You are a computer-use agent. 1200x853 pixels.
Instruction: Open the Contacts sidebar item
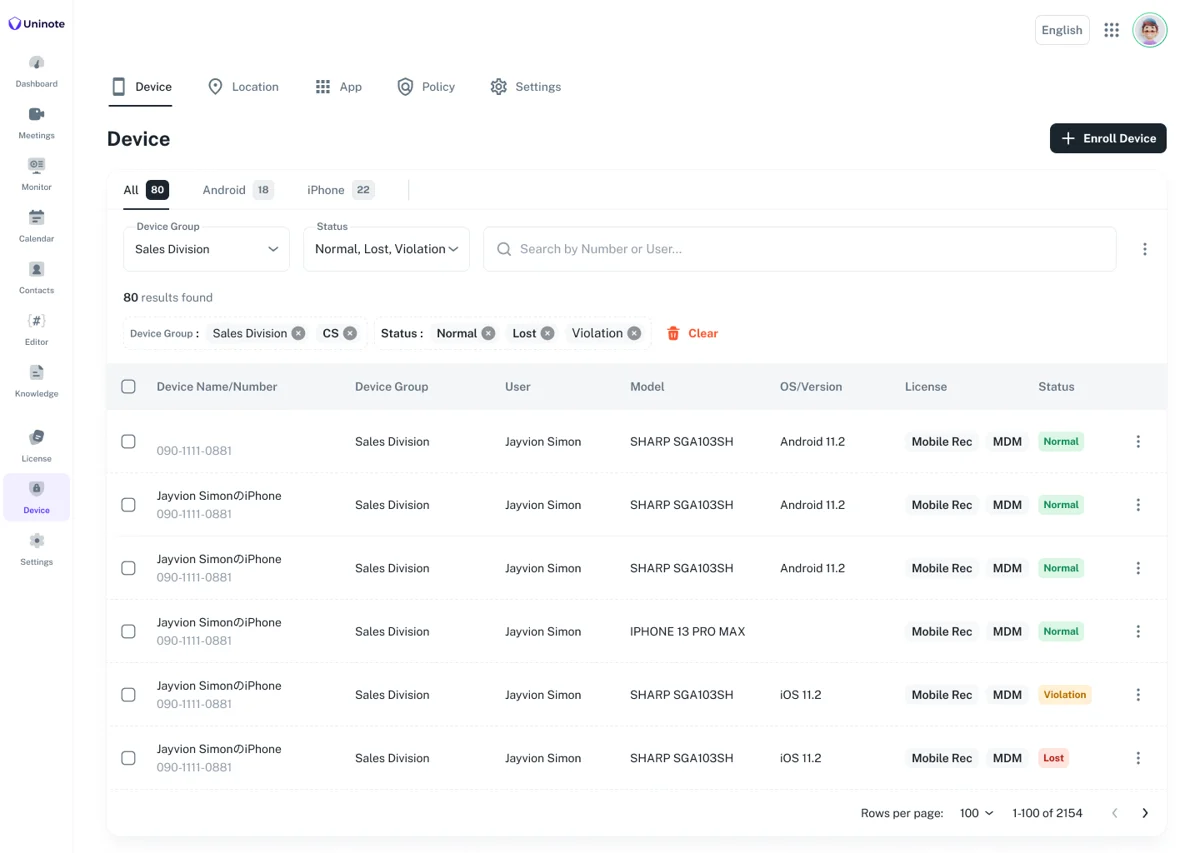tap(36, 278)
